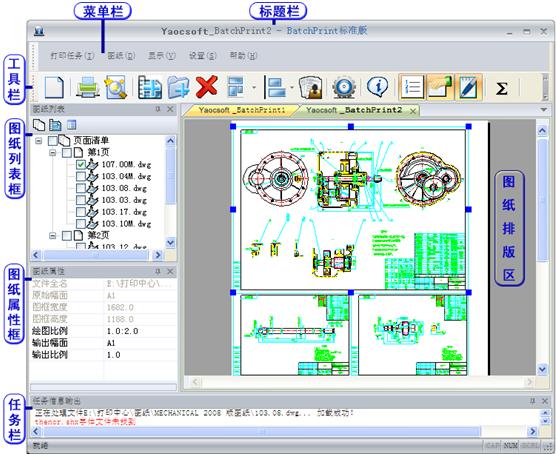Check the 第1页 checkbox

pos(67,153)
